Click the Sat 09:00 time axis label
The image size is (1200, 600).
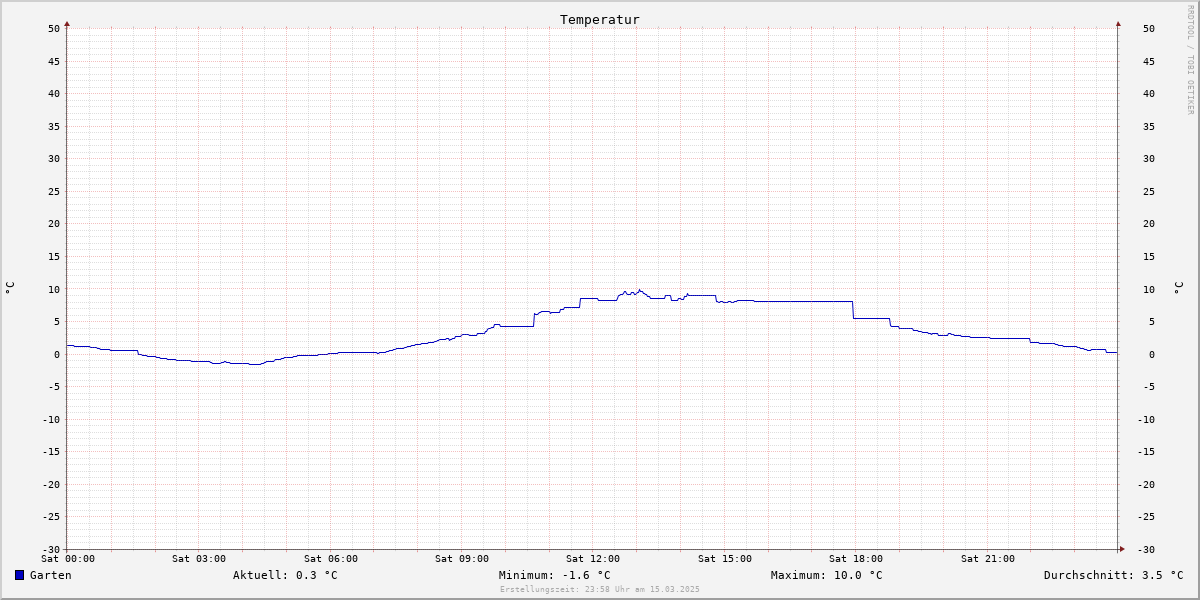click(462, 558)
